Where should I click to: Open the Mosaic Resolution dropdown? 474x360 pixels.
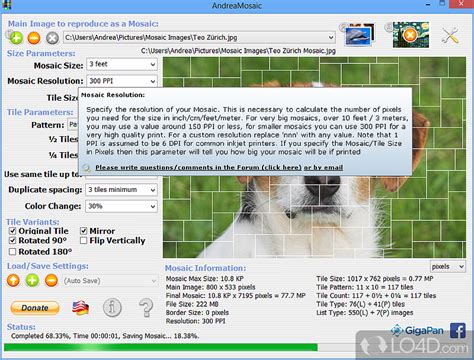(x=122, y=81)
